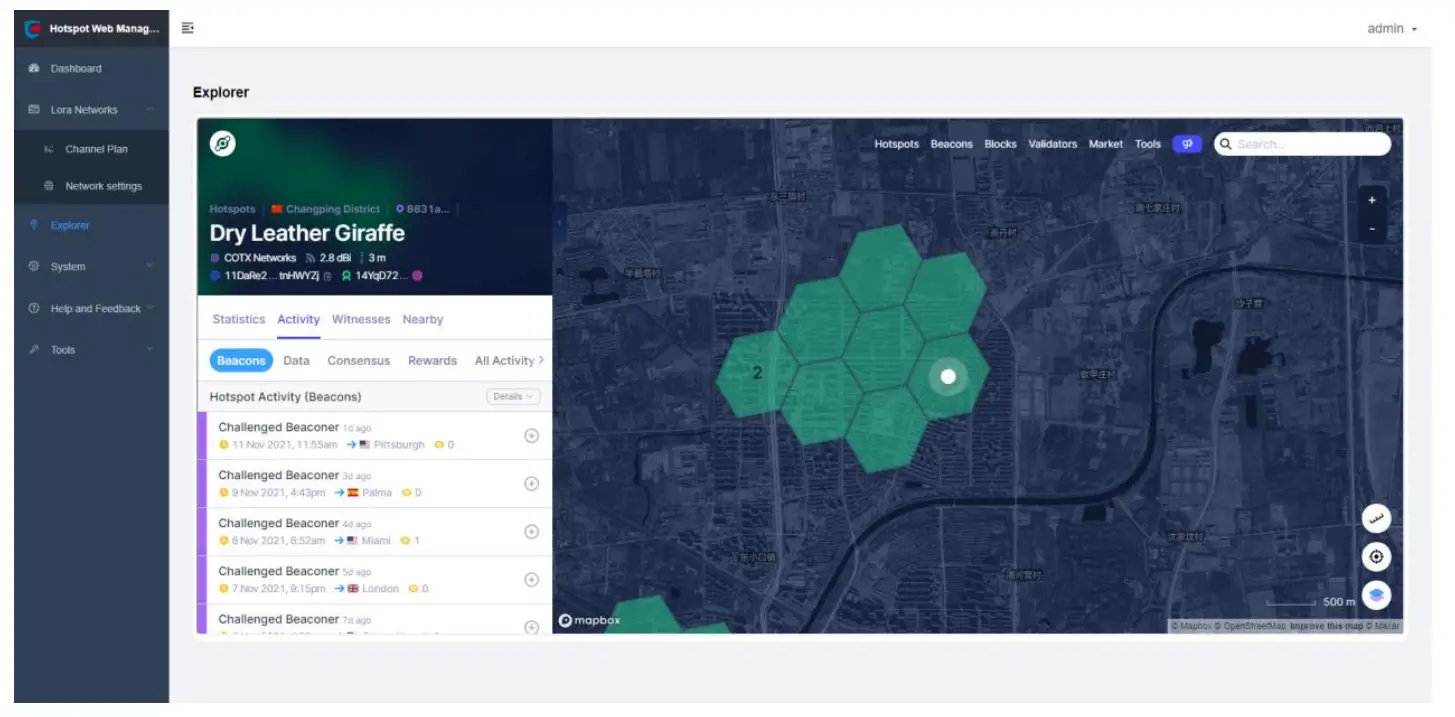Open Network settings page
The width and height of the screenshot is (1455, 717).
tap(103, 186)
